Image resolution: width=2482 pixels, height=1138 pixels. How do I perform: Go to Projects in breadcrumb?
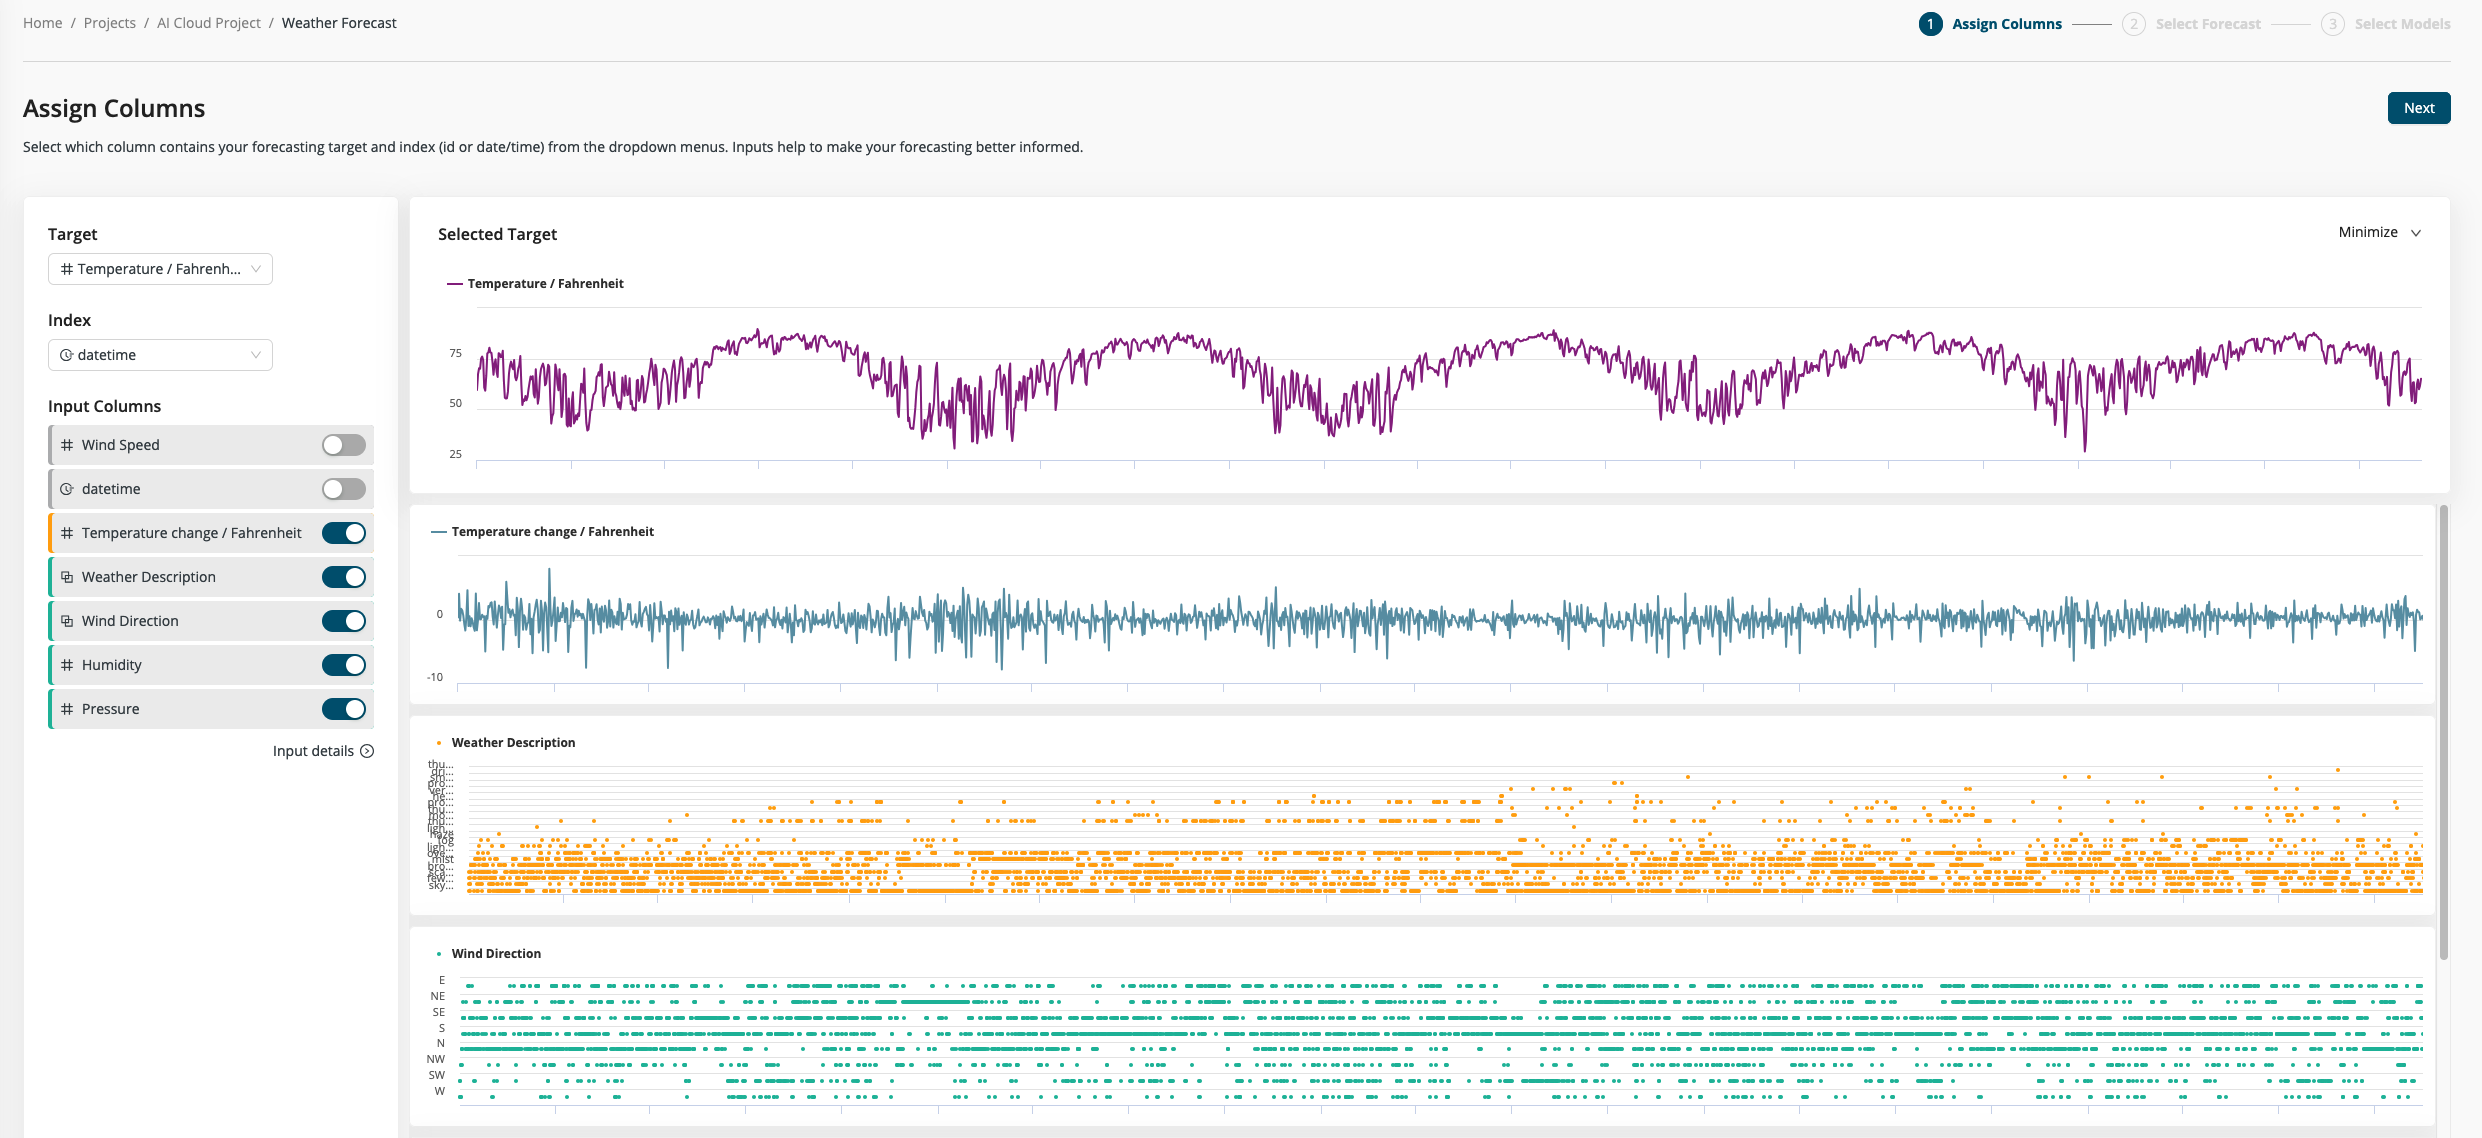[x=110, y=23]
